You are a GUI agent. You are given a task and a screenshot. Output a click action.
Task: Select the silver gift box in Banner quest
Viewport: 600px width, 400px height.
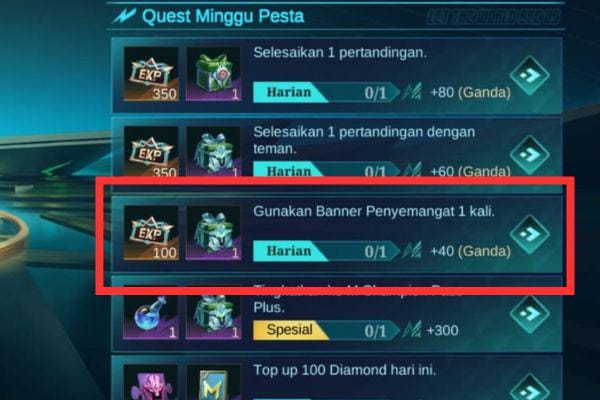coord(214,233)
